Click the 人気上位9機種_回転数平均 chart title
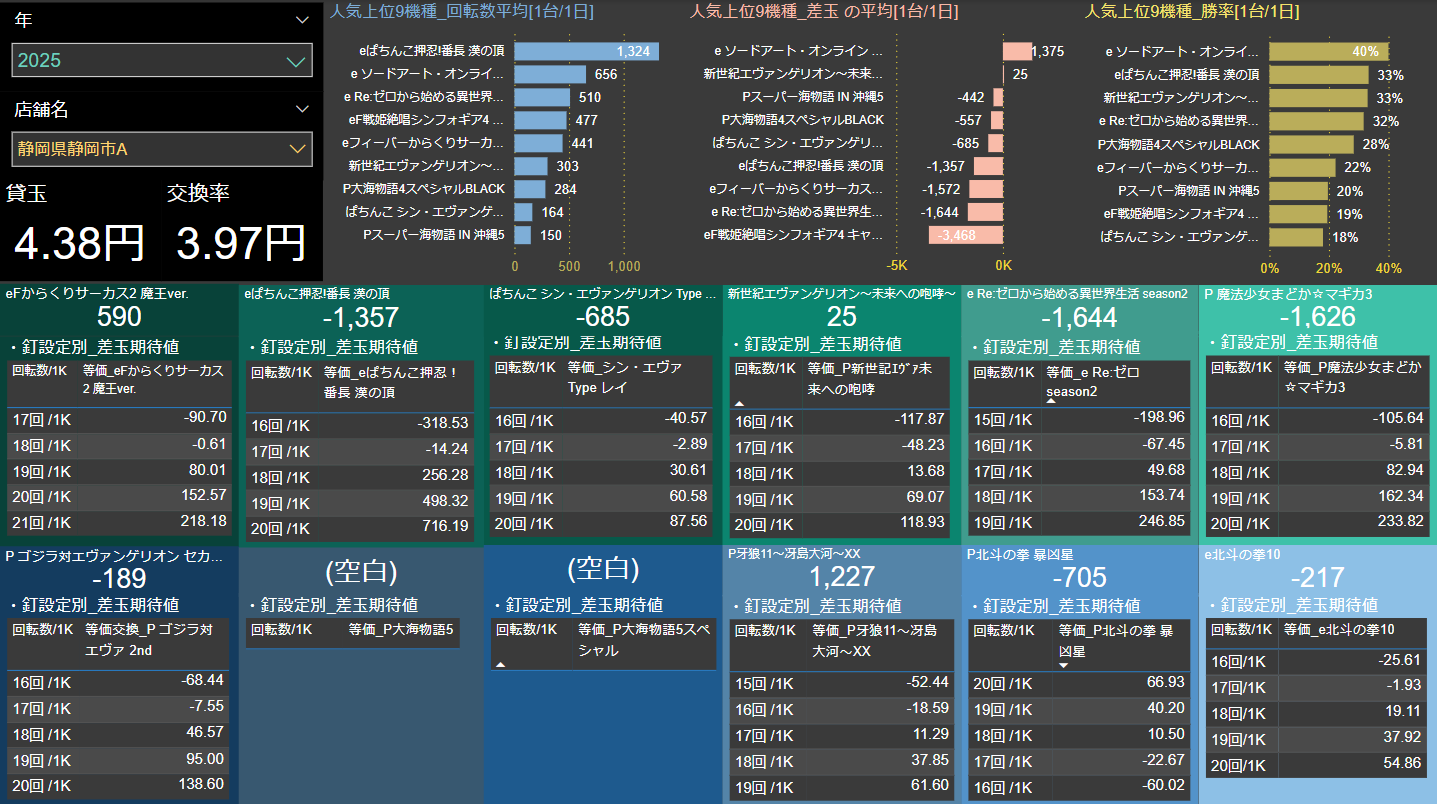 pos(462,12)
